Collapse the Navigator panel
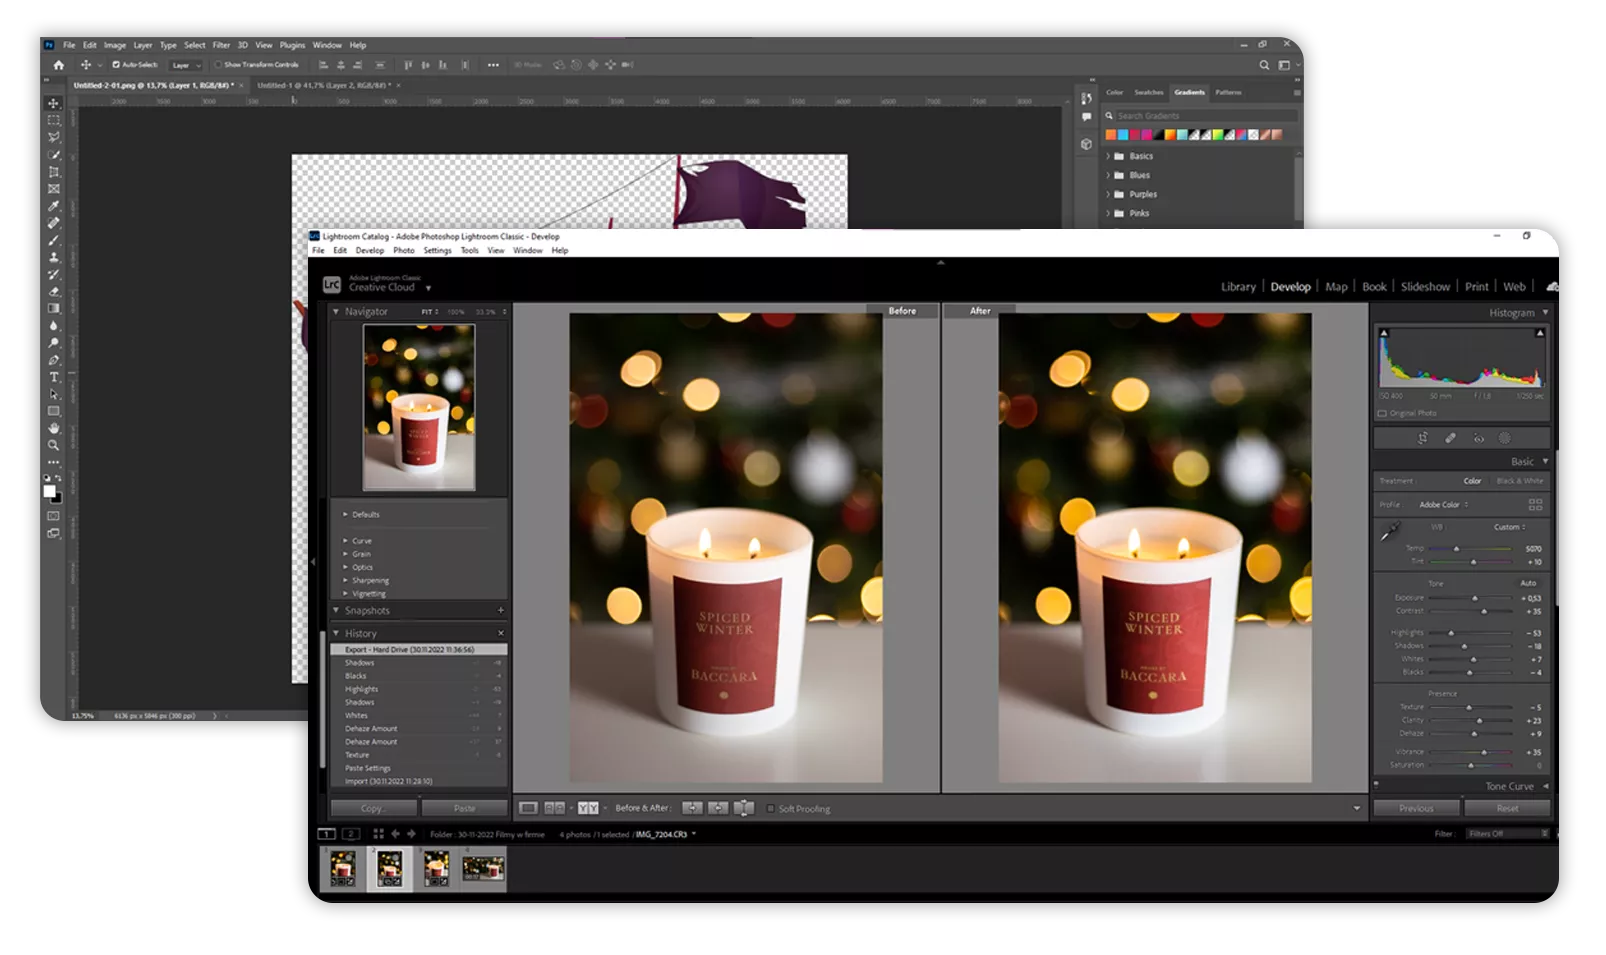The image size is (1606, 955). 336,312
